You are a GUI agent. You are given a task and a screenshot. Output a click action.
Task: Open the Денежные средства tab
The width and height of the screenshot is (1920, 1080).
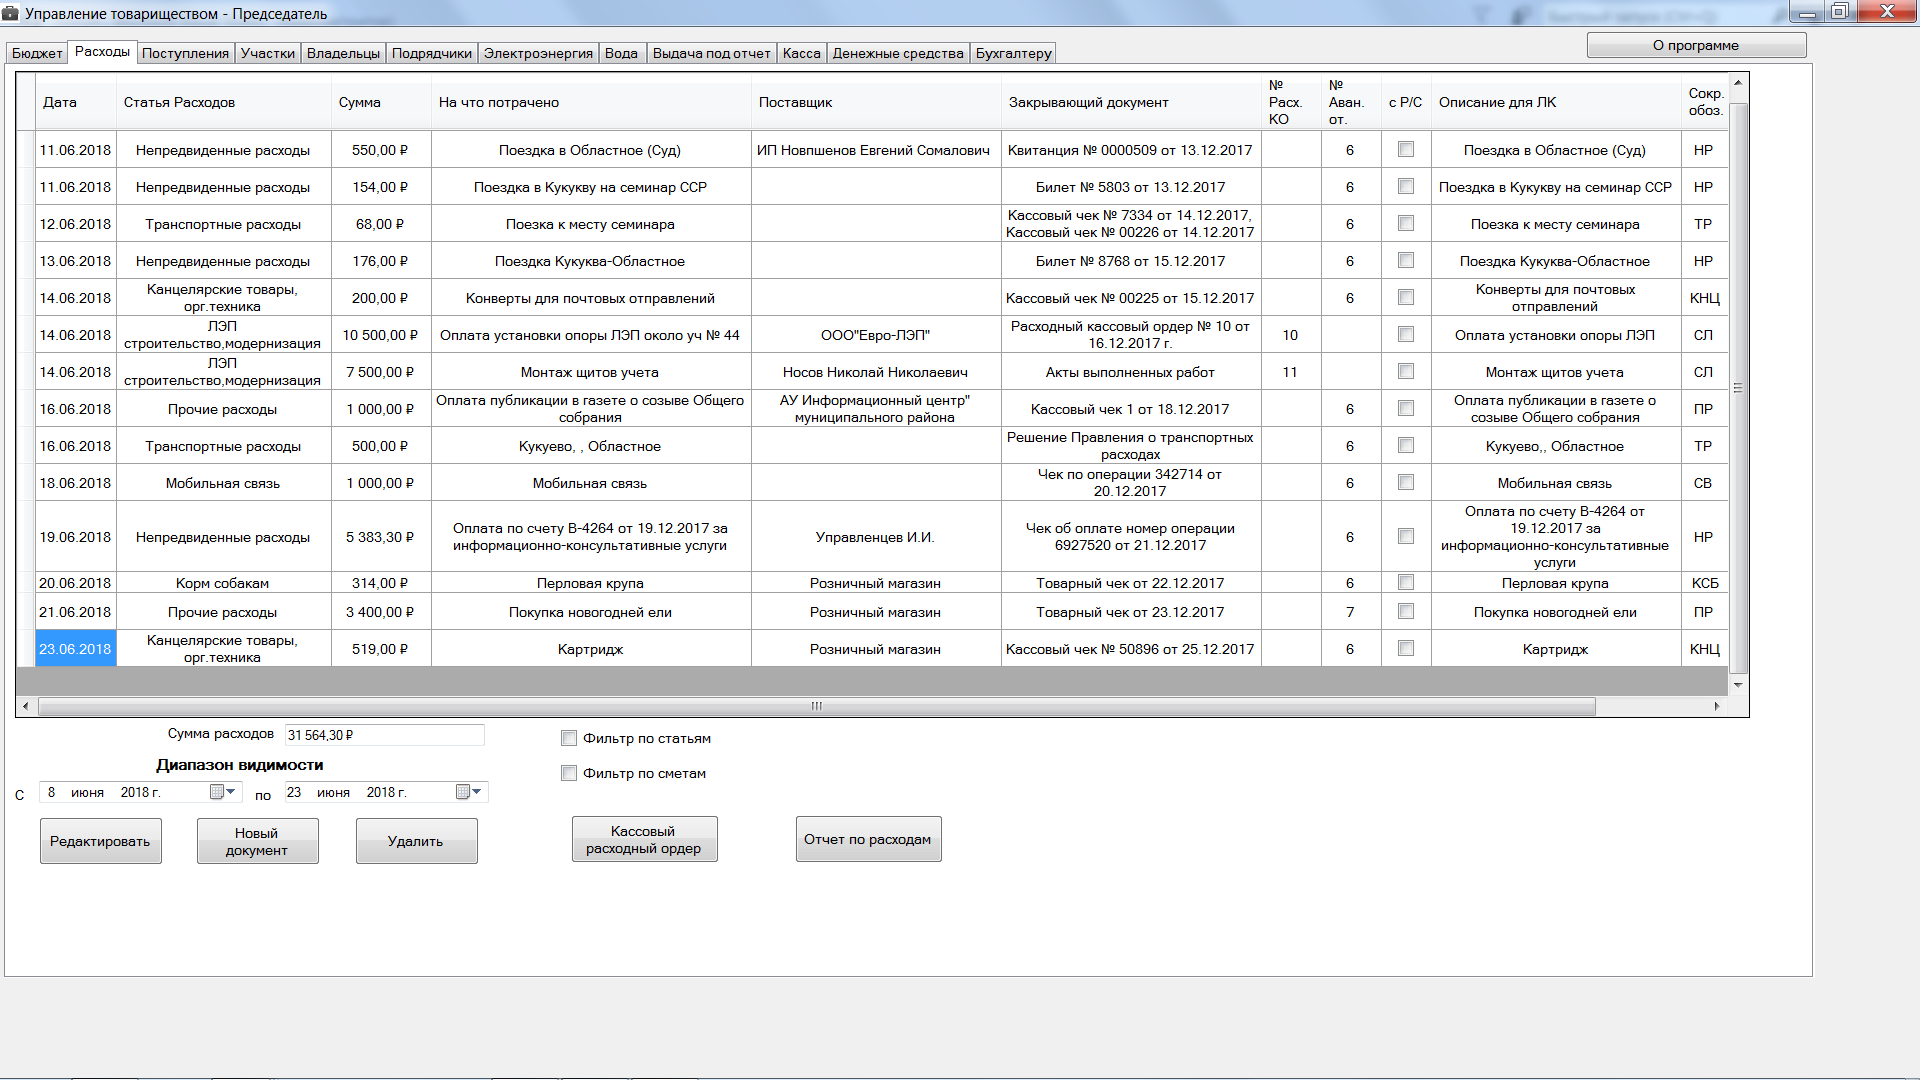[897, 53]
